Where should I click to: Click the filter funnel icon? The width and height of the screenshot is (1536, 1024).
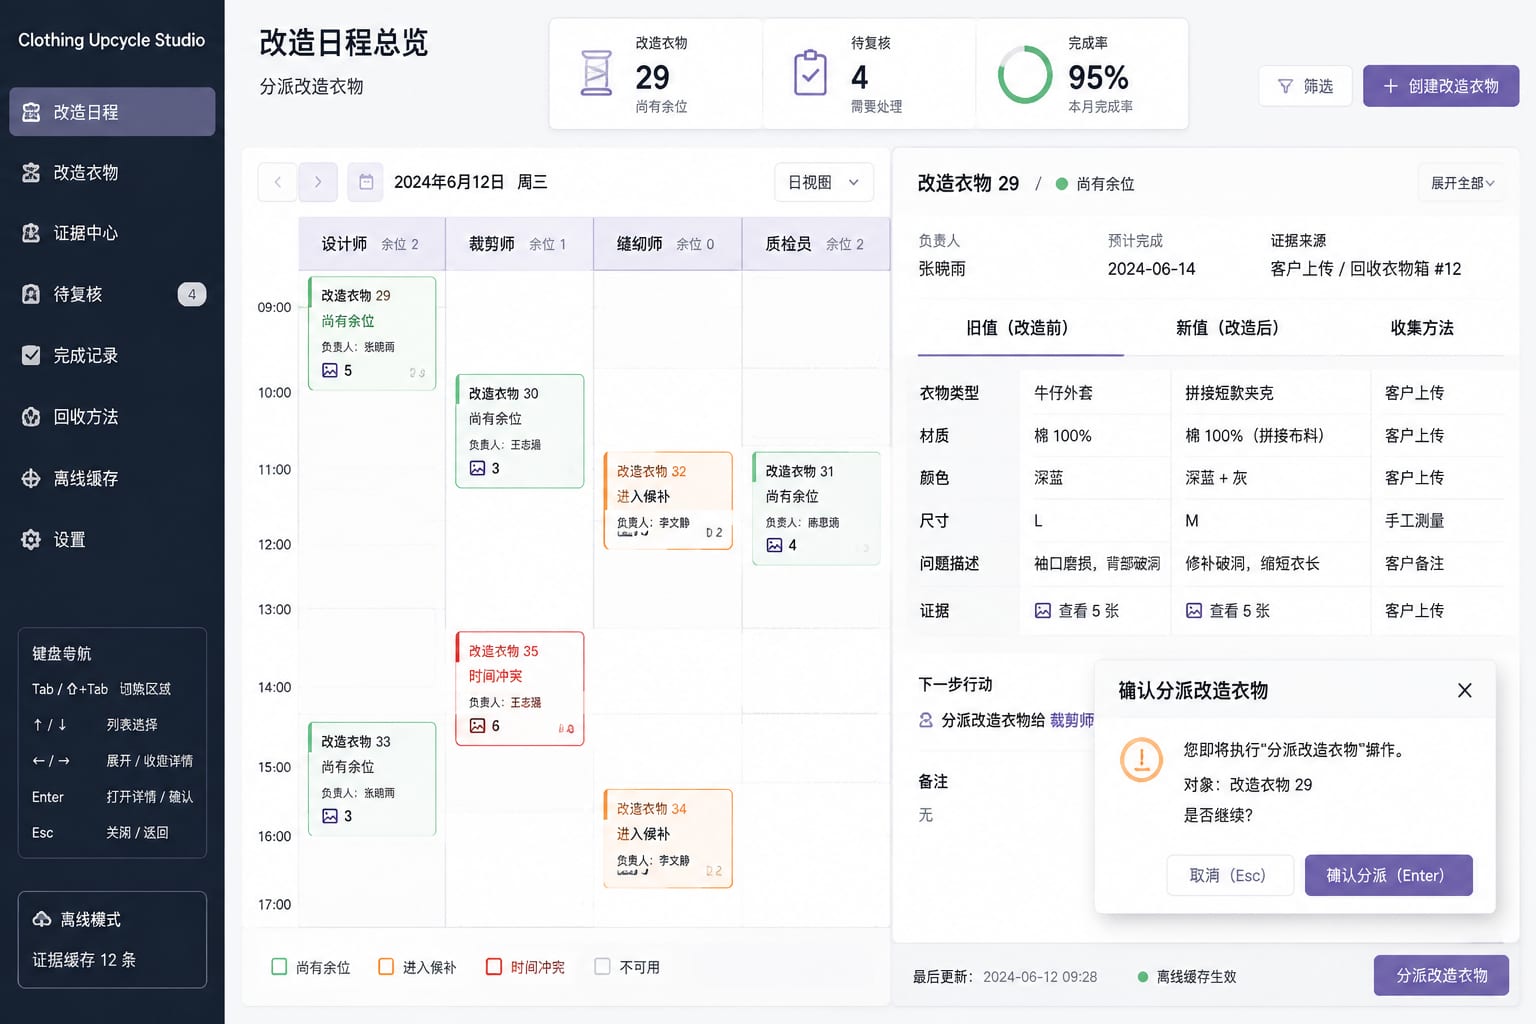(x=1285, y=87)
